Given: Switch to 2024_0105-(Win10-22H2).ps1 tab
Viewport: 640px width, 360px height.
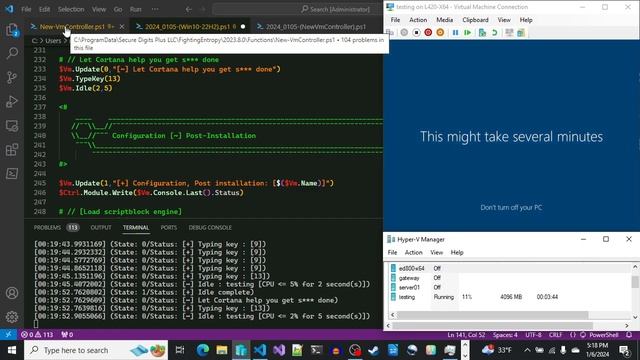Looking at the screenshot, I should (x=187, y=27).
